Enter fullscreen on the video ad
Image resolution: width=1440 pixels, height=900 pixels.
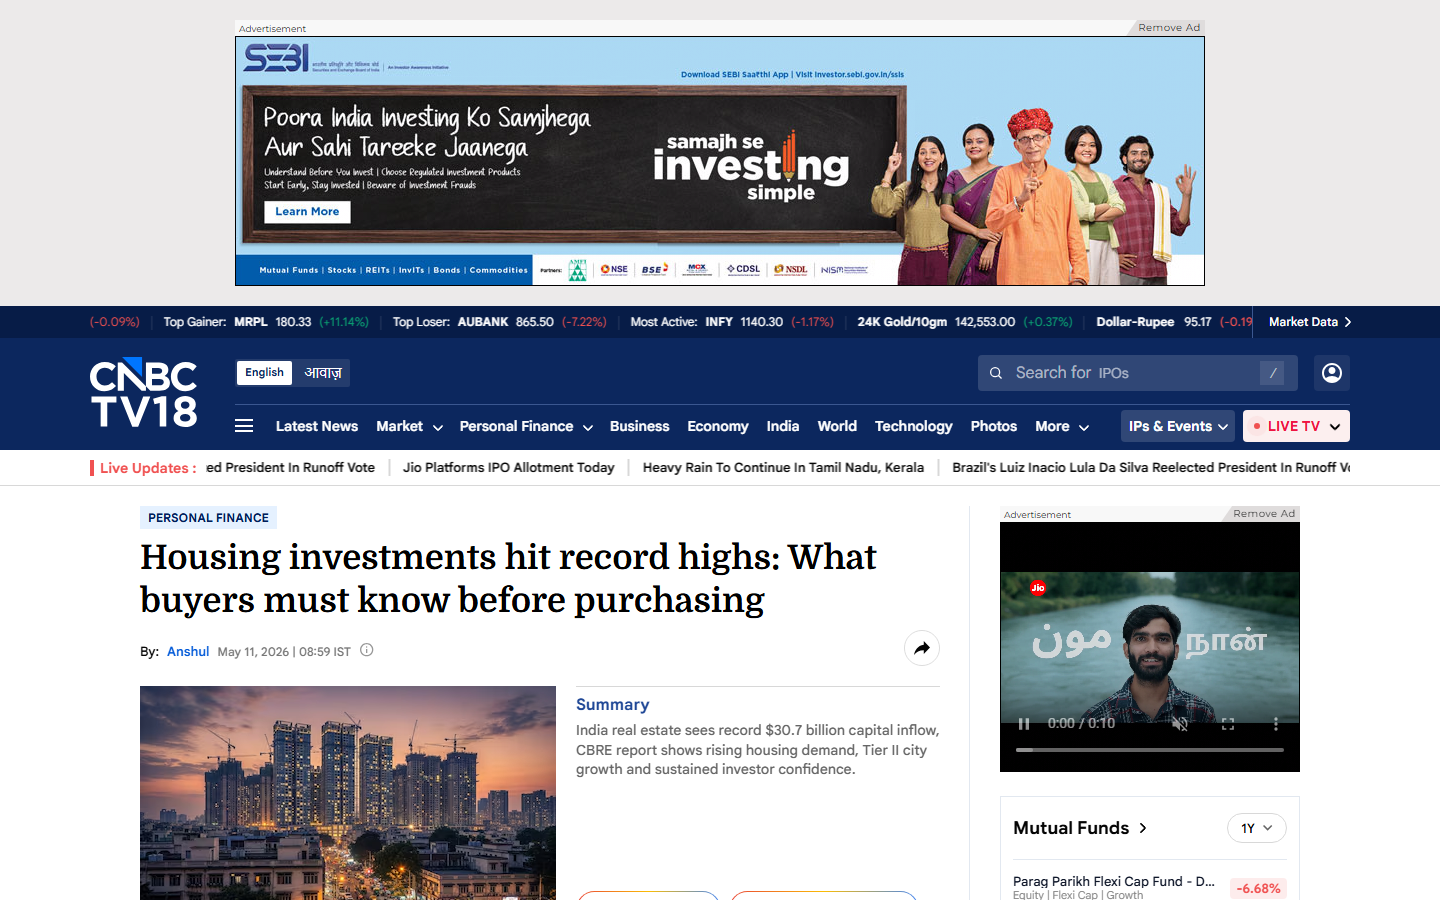(x=1228, y=723)
